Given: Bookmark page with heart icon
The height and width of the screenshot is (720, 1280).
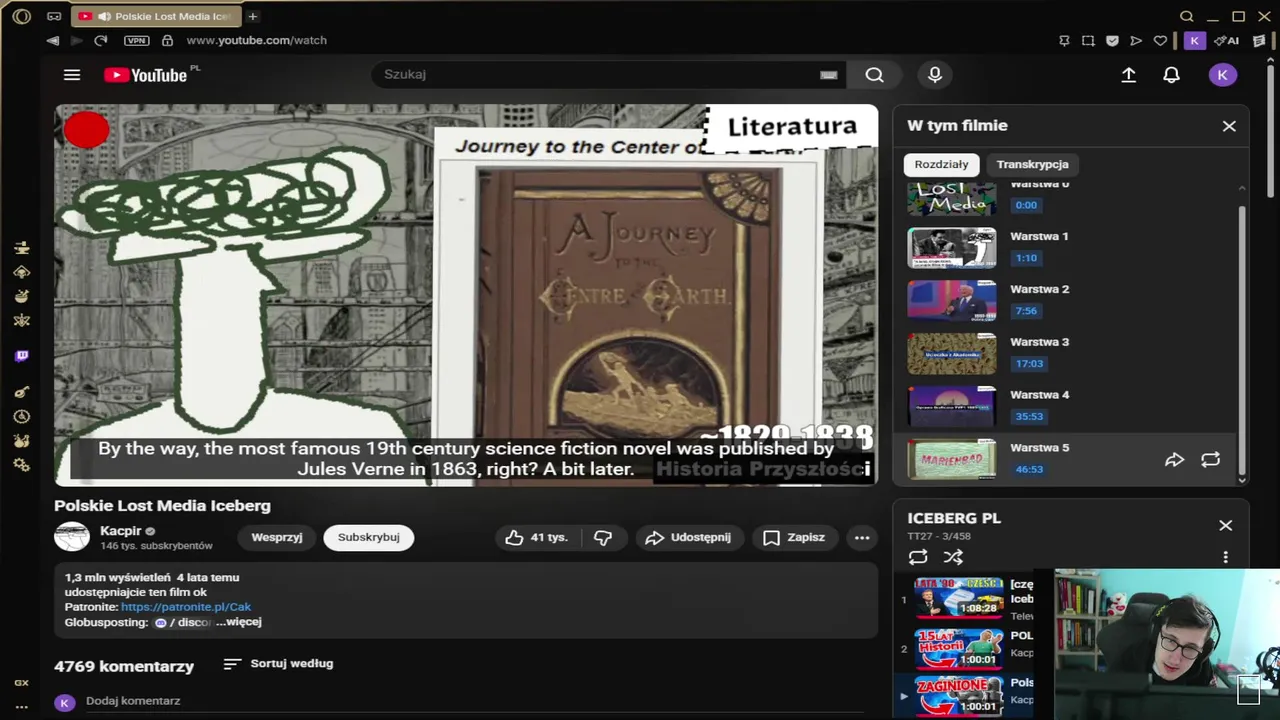Looking at the screenshot, I should (1160, 41).
